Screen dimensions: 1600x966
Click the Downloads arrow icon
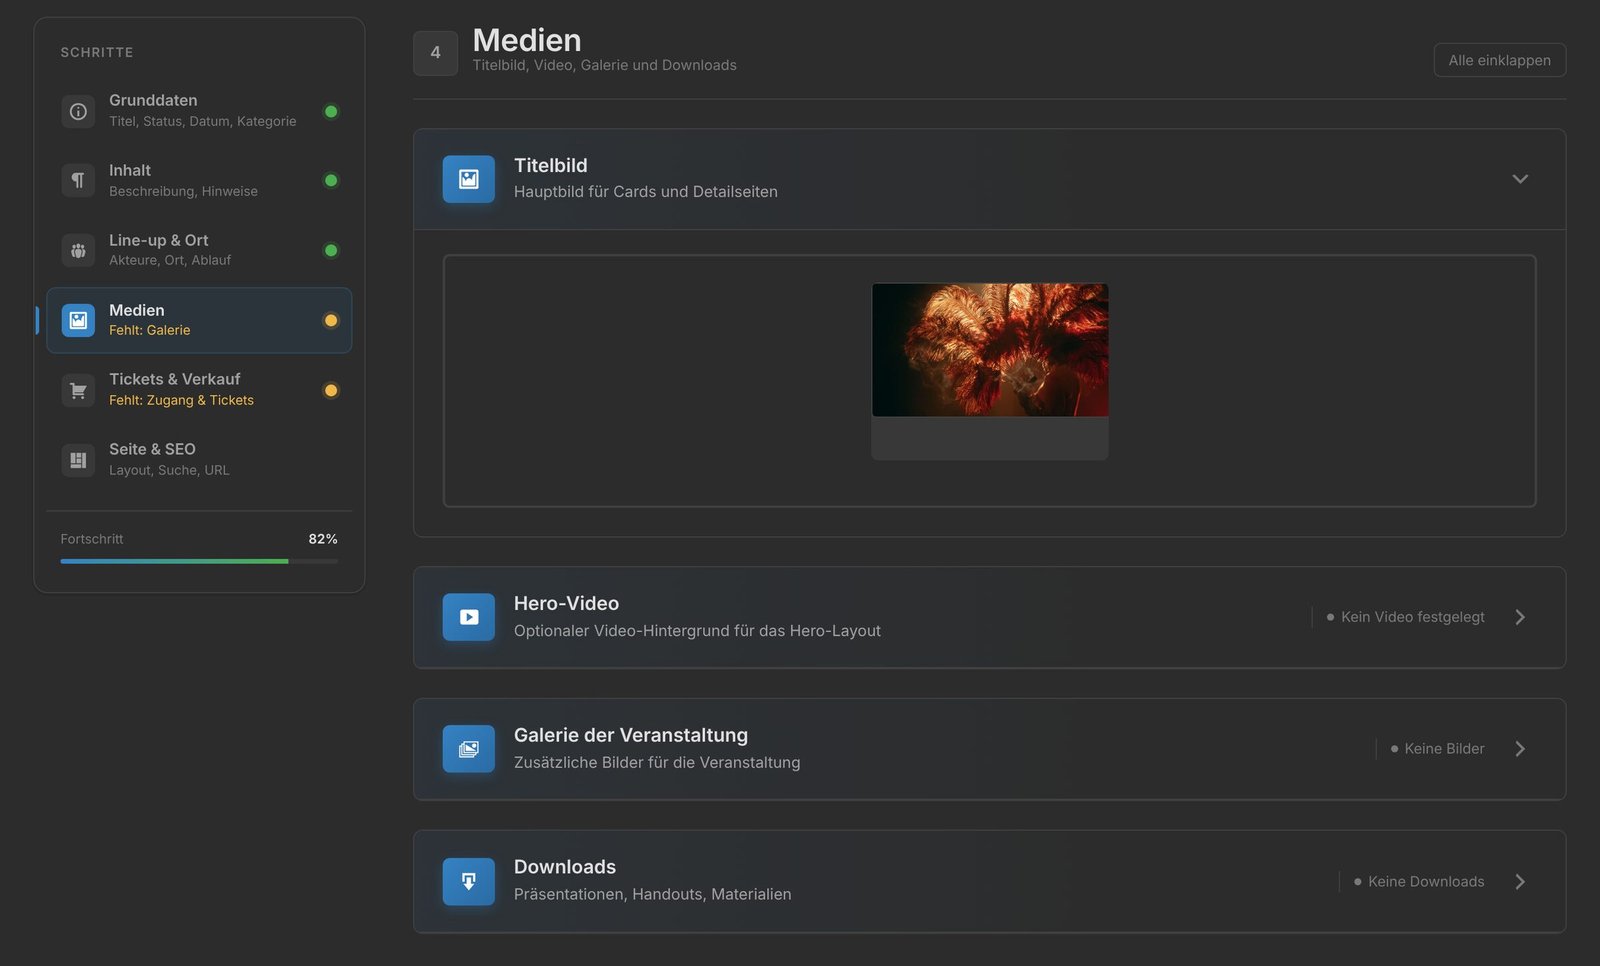coord(469,881)
